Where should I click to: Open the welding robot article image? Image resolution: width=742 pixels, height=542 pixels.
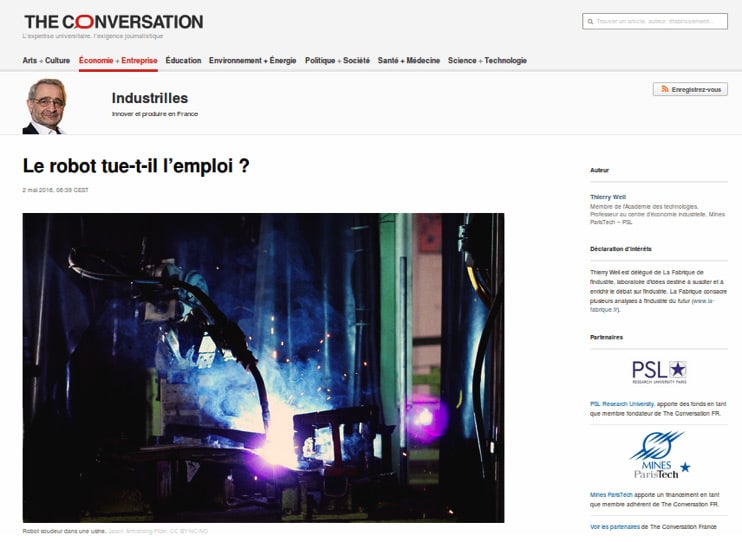click(263, 367)
